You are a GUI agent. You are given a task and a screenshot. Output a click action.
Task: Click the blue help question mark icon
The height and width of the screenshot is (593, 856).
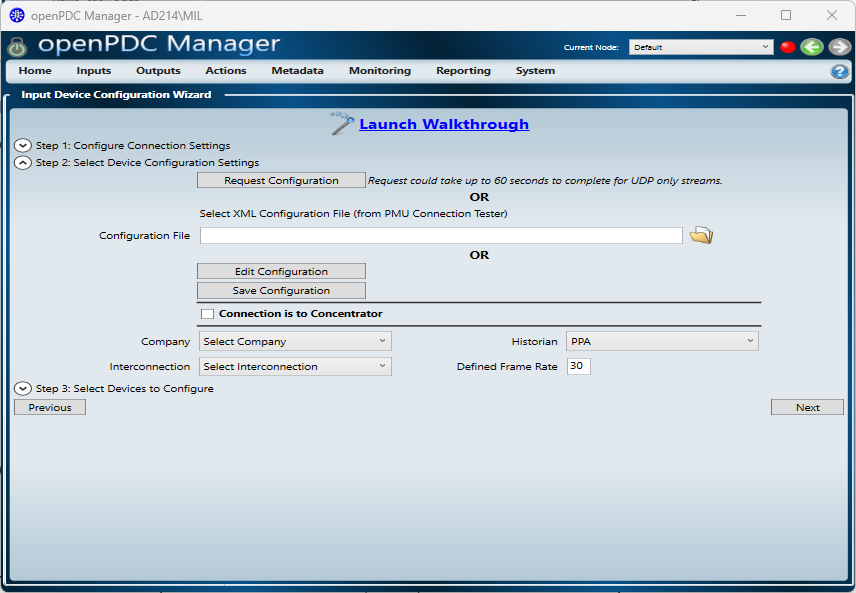[839, 72]
